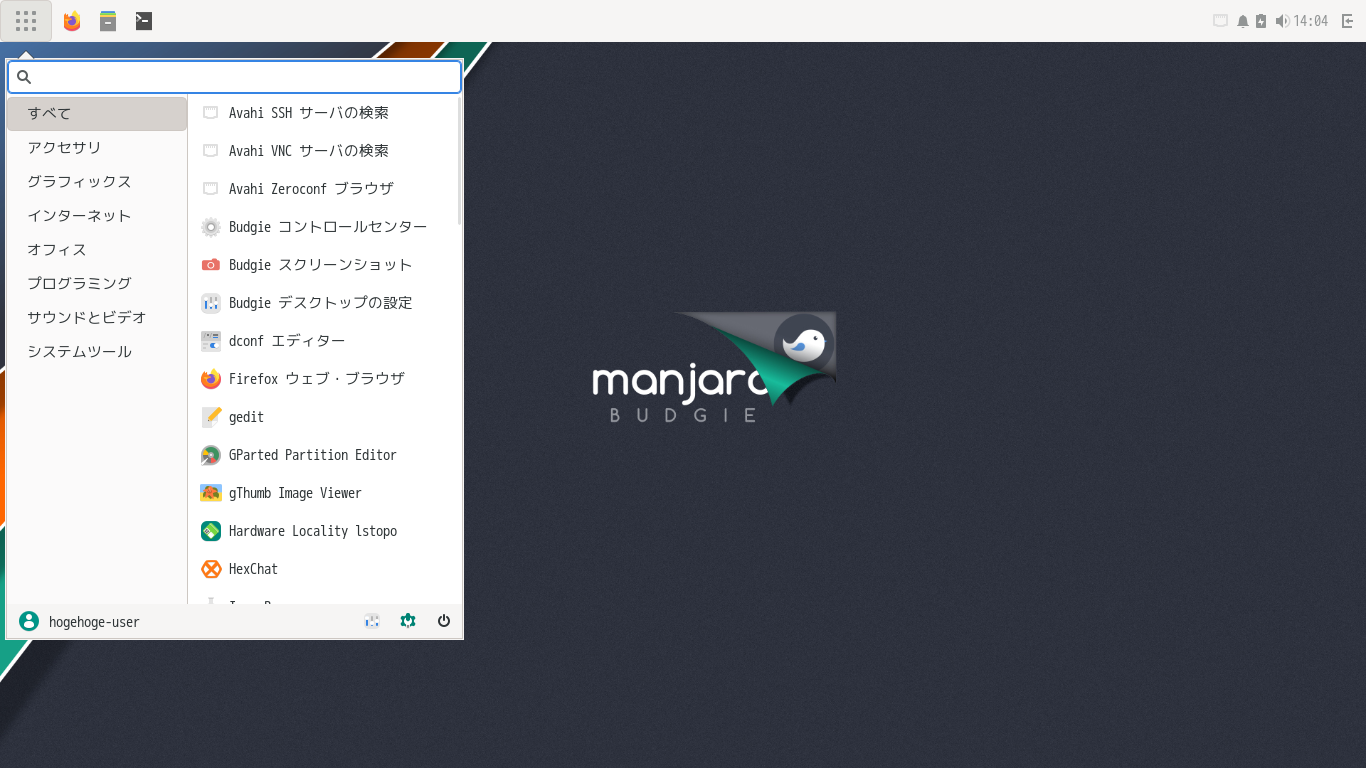Launch HexChat

(323, 569)
